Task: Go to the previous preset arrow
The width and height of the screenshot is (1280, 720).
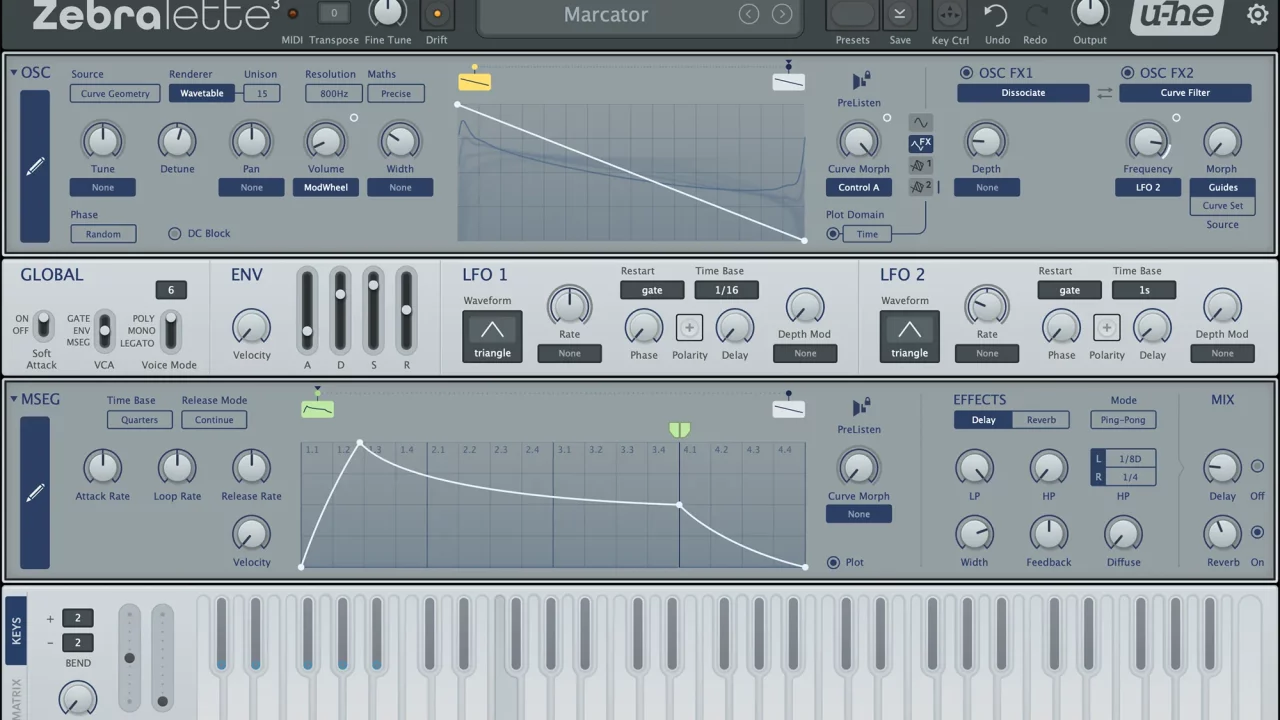Action: 749,14
